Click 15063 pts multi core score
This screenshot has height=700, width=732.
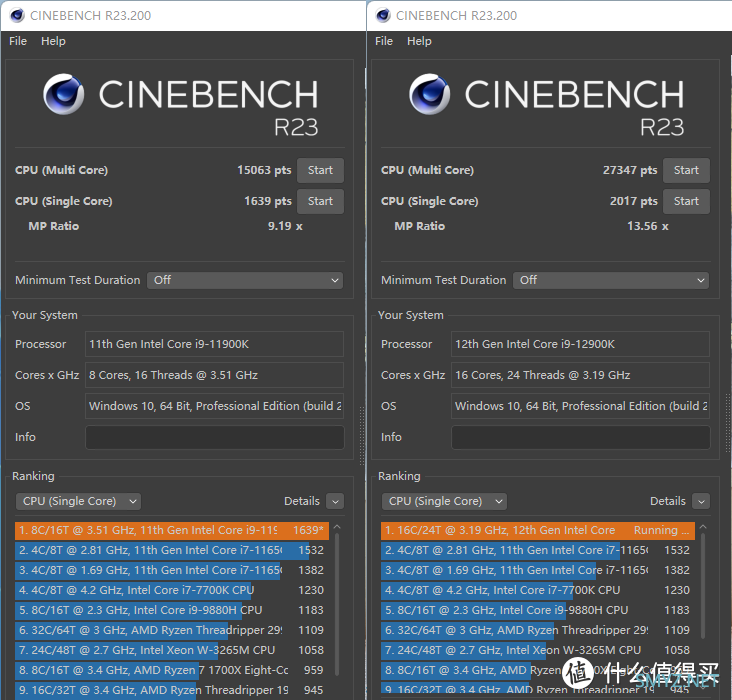(264, 170)
